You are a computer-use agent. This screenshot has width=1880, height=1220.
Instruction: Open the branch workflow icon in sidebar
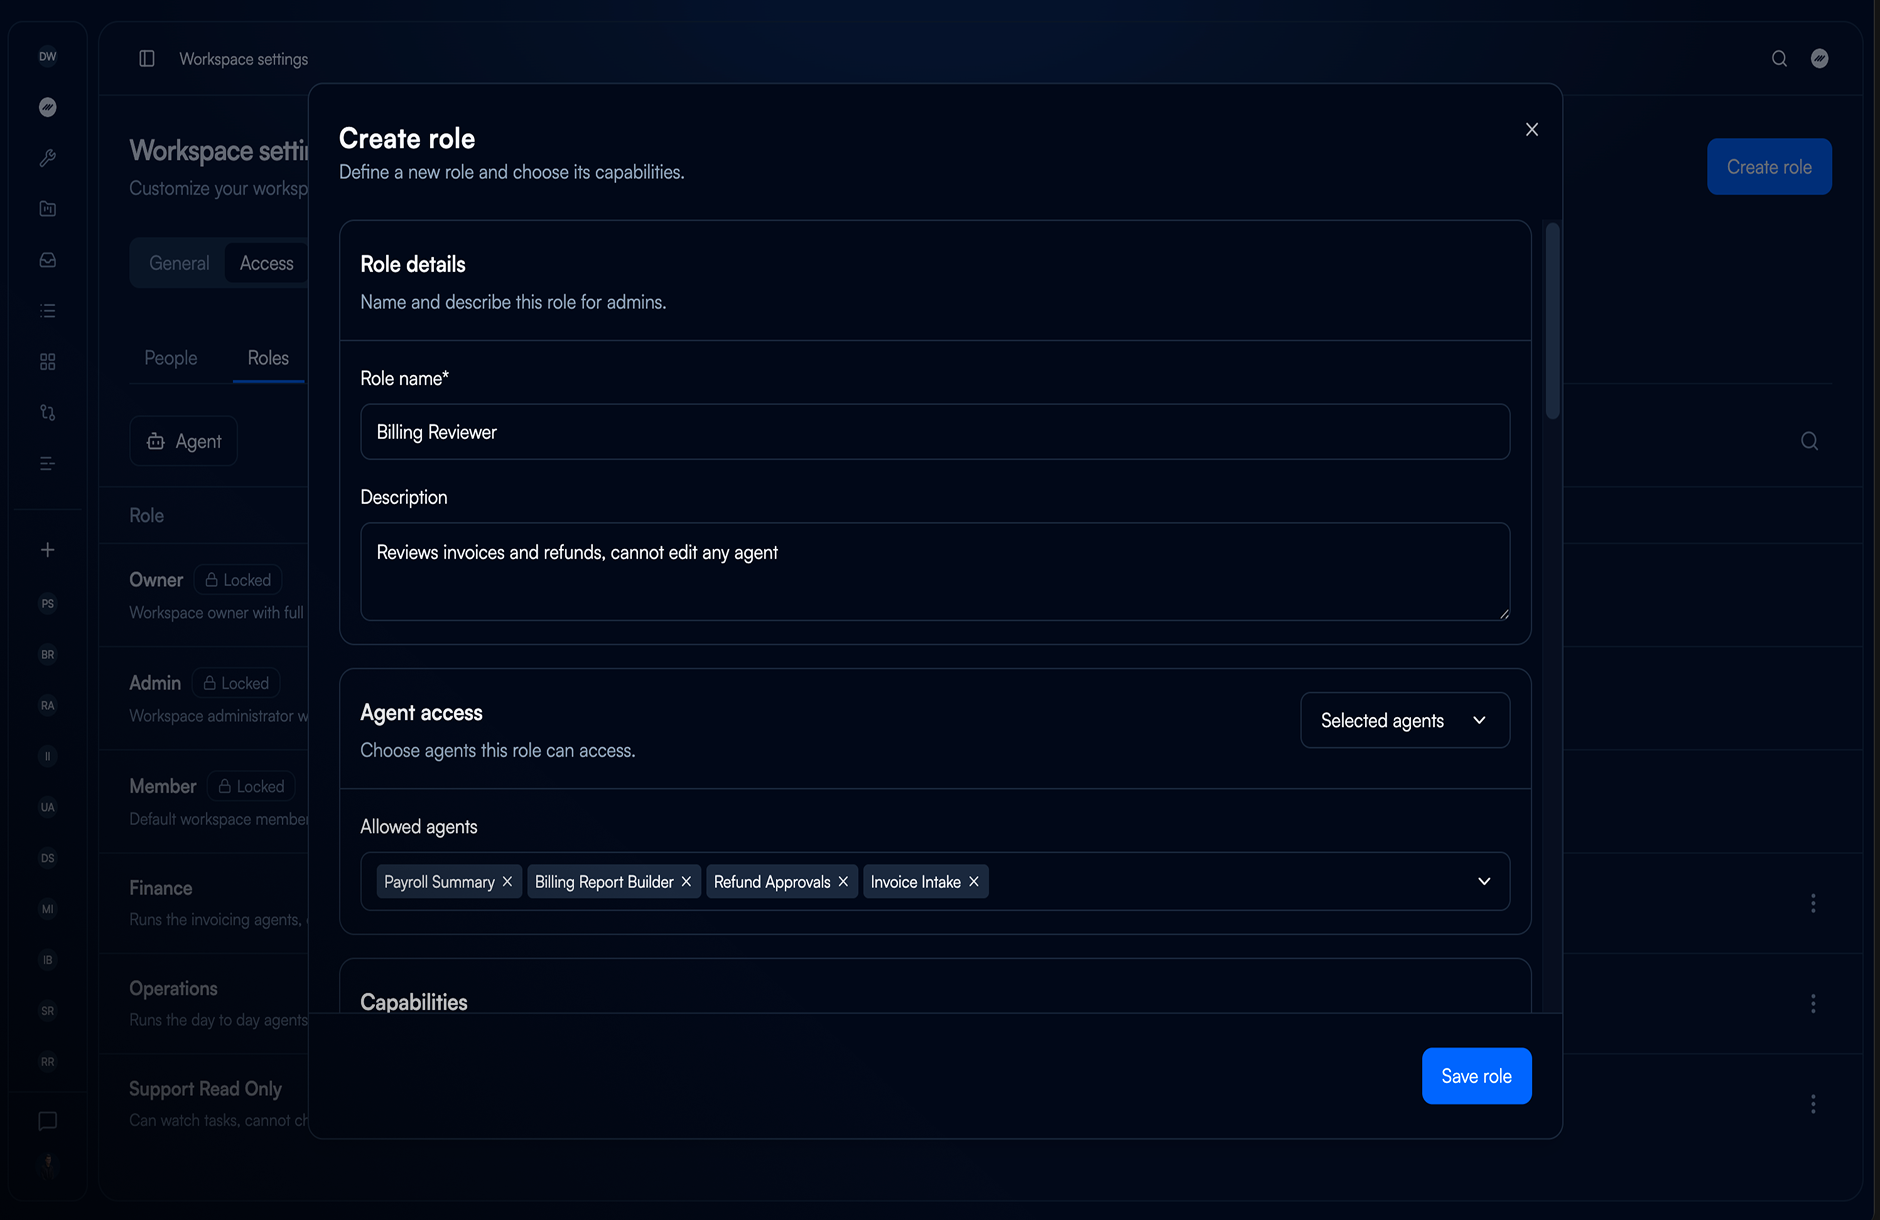pos(48,412)
